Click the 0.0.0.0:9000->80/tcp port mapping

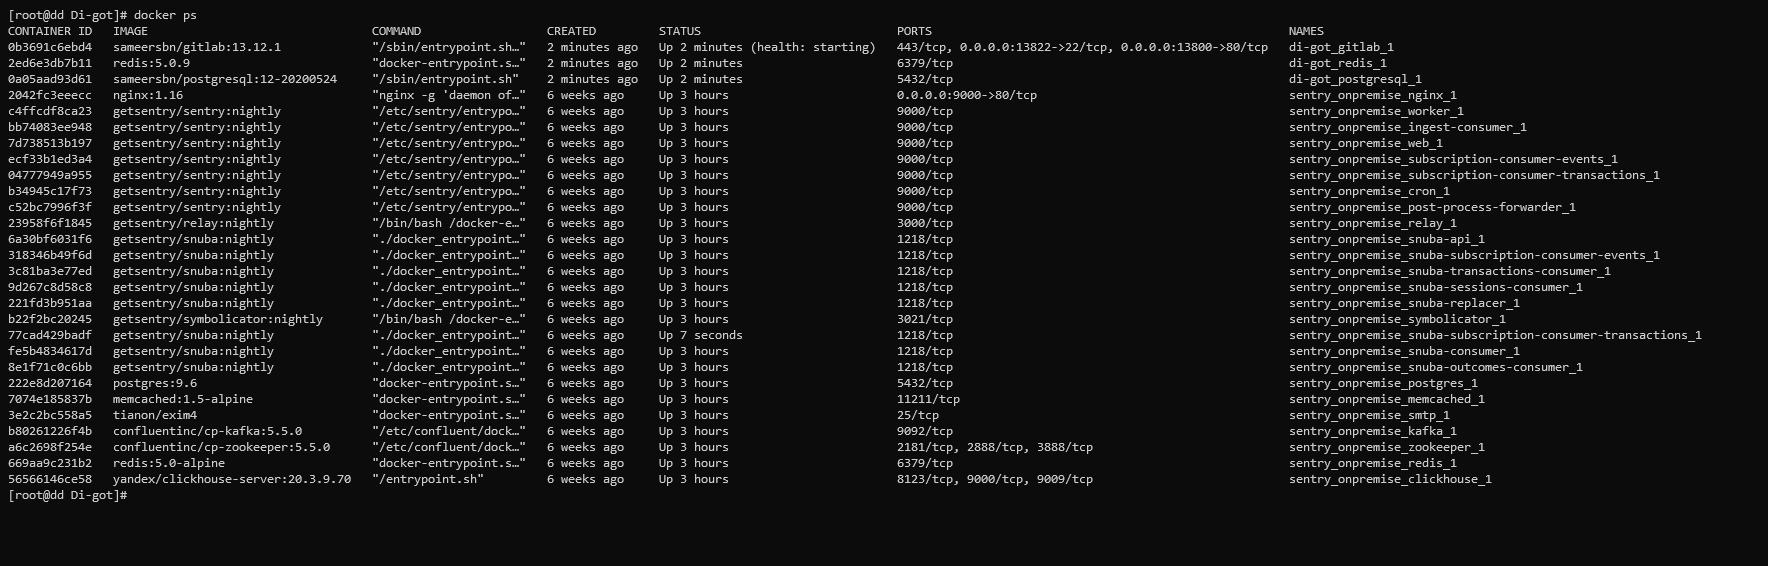pos(967,95)
